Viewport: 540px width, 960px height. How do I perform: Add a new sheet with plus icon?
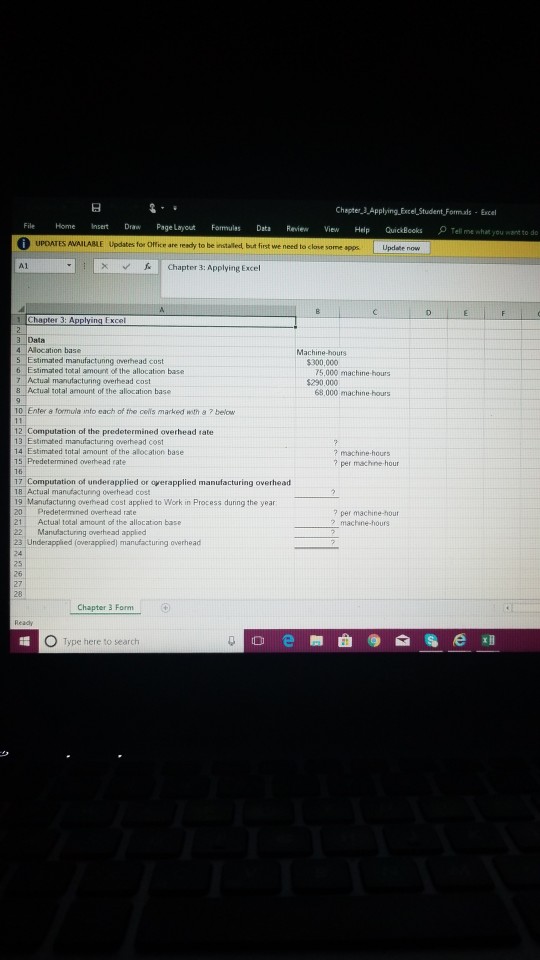[x=165, y=608]
